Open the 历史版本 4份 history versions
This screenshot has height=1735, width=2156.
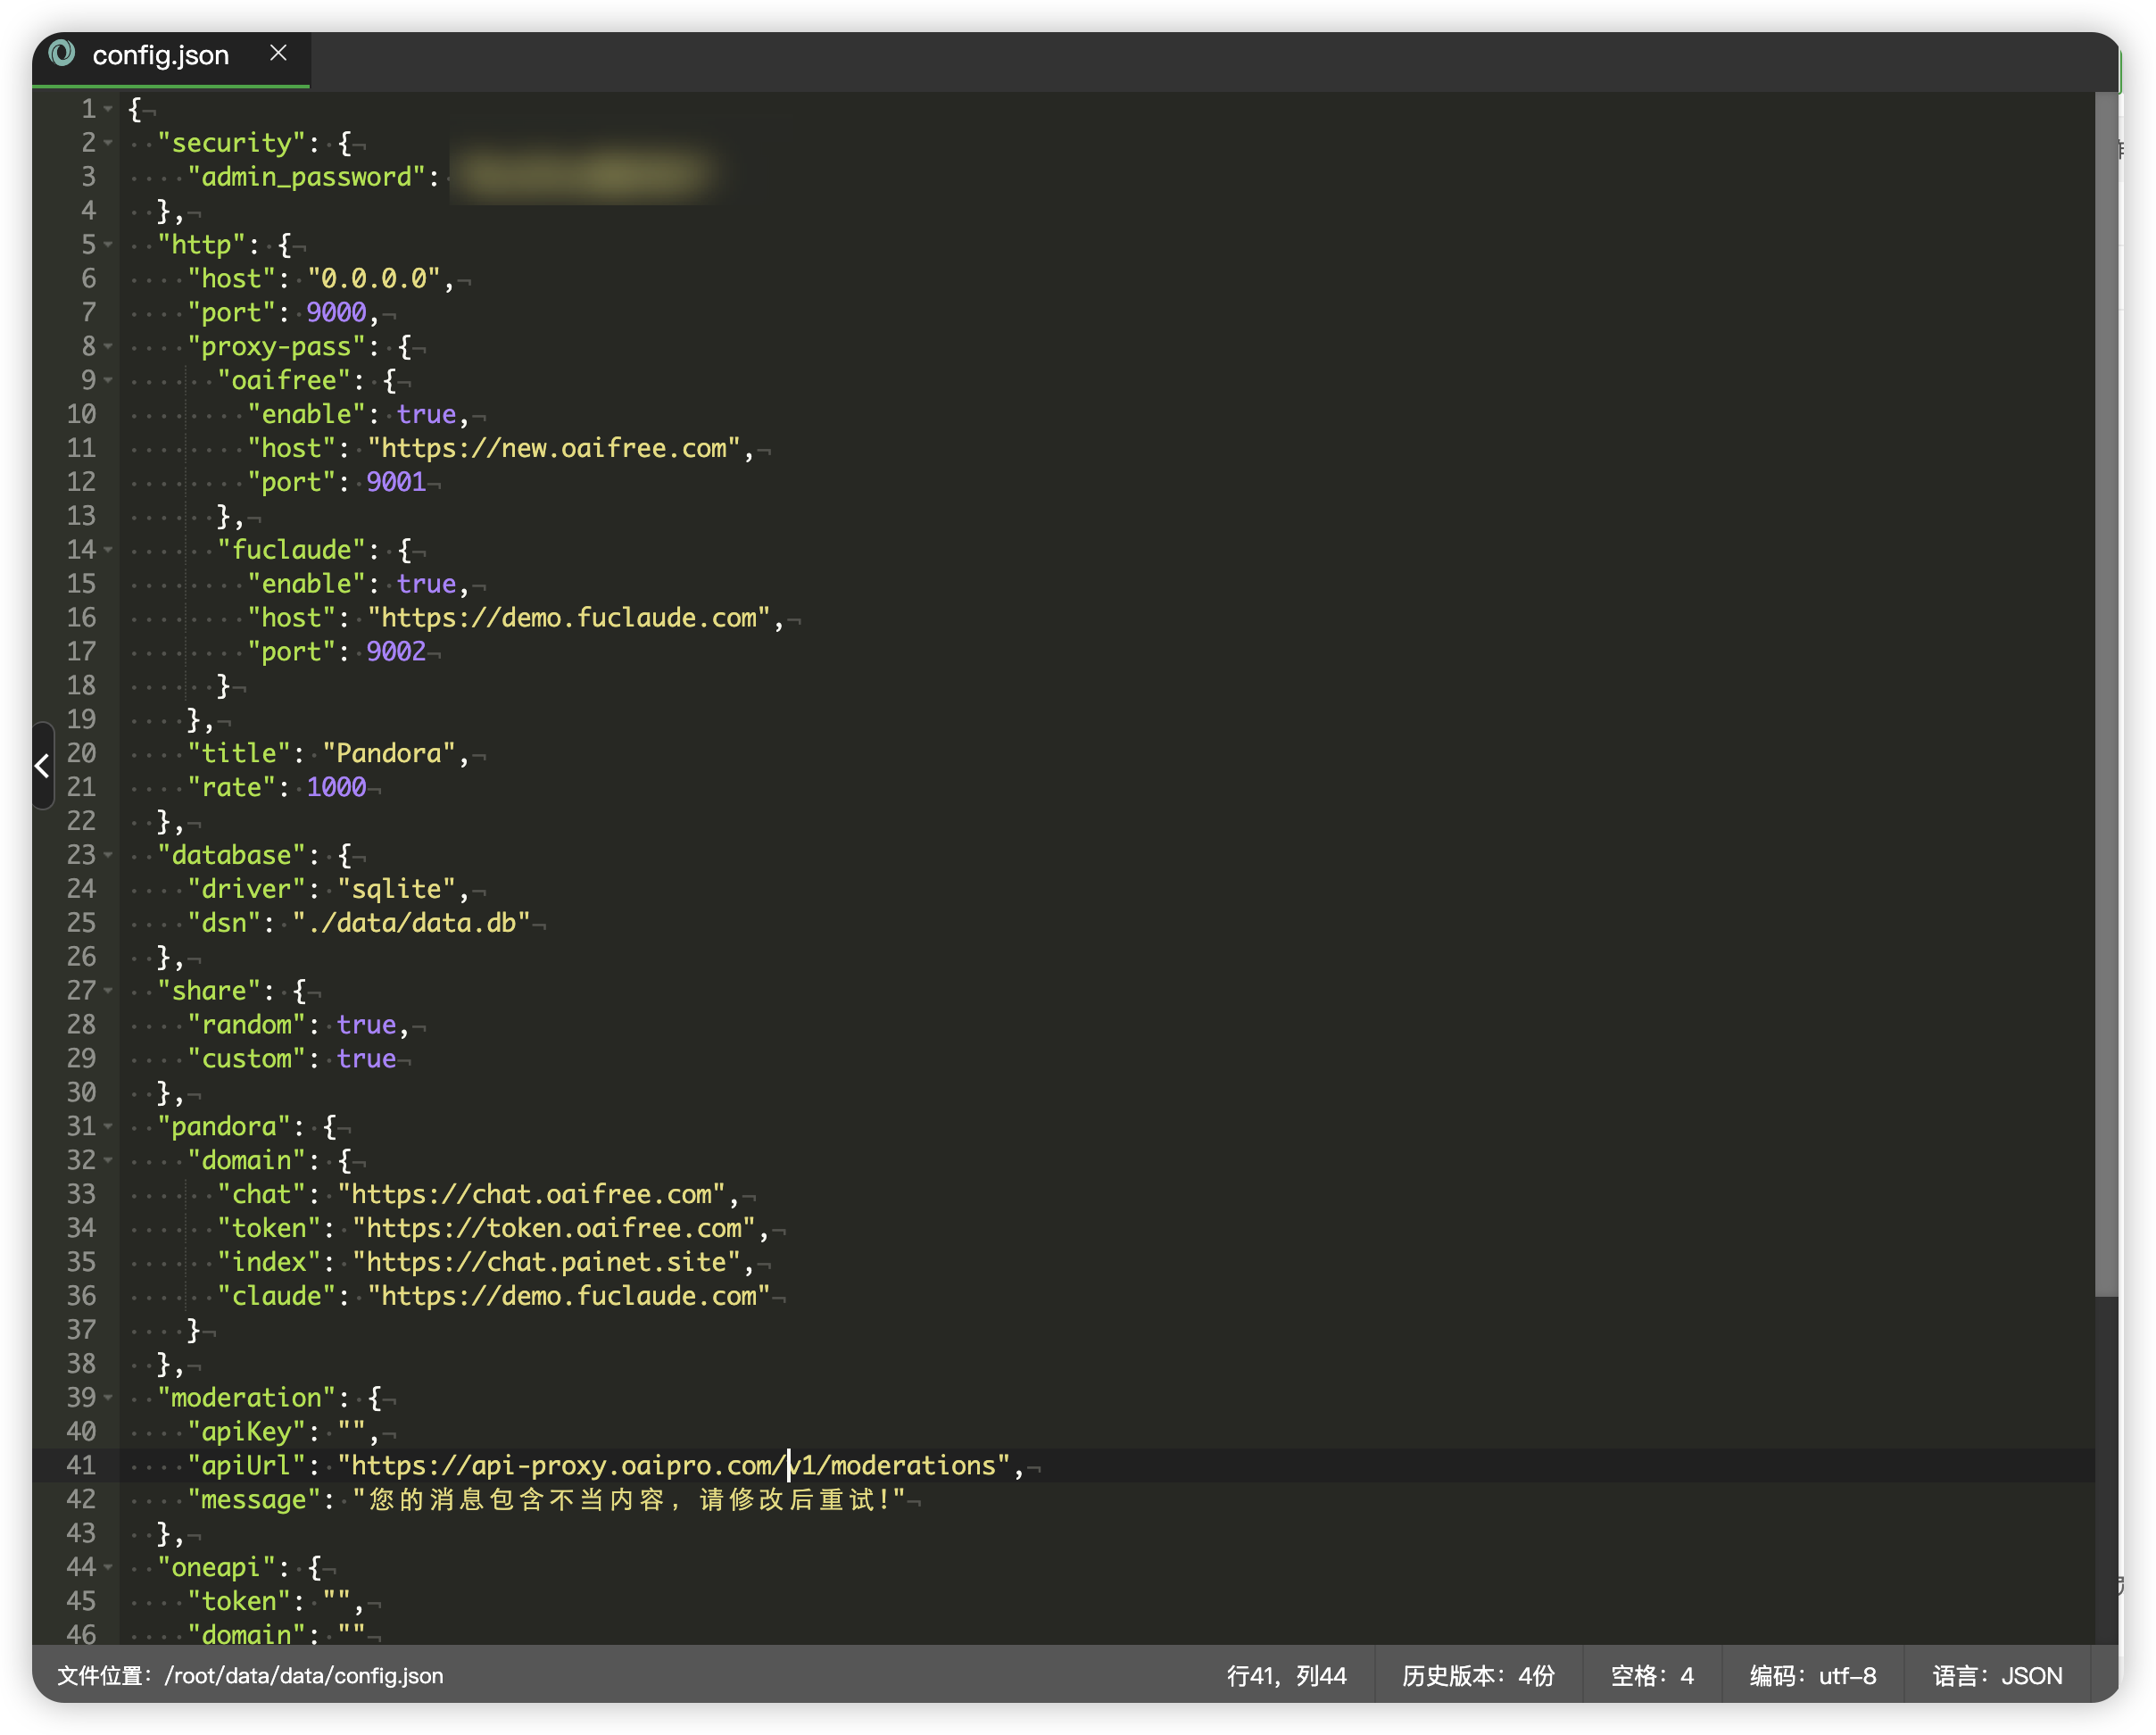tap(1478, 1676)
